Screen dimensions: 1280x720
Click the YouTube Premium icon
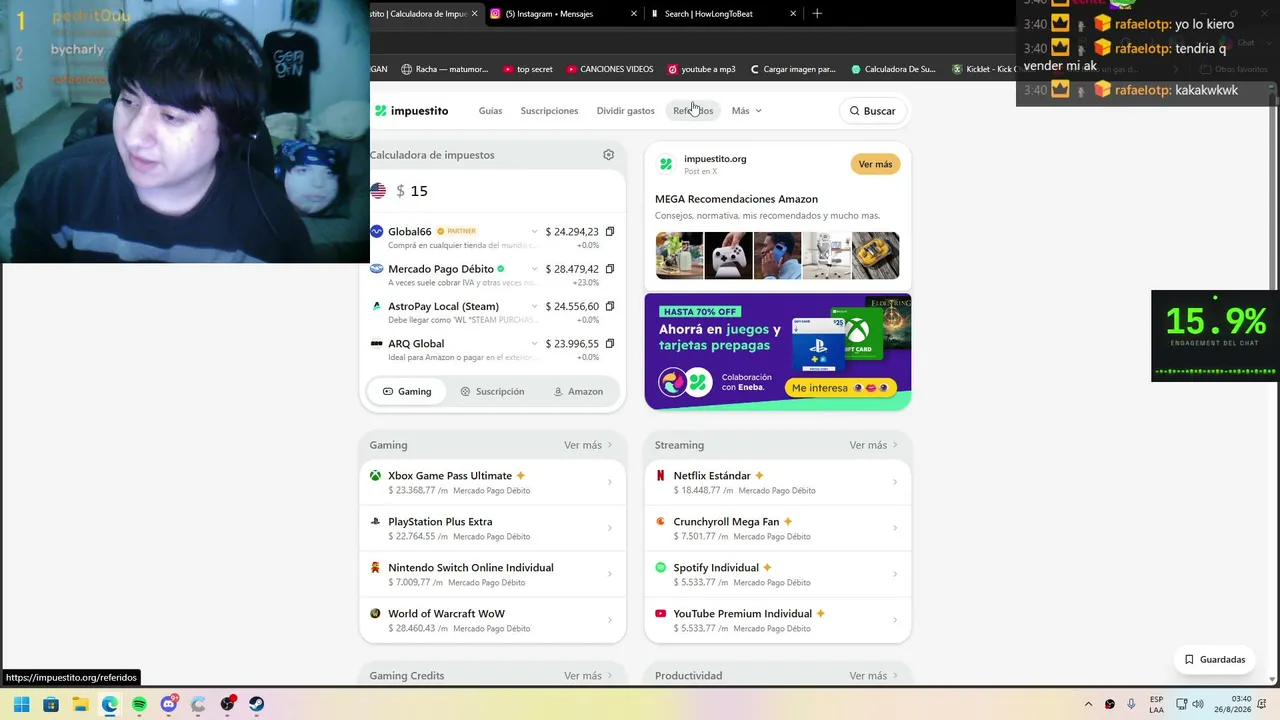click(x=660, y=614)
